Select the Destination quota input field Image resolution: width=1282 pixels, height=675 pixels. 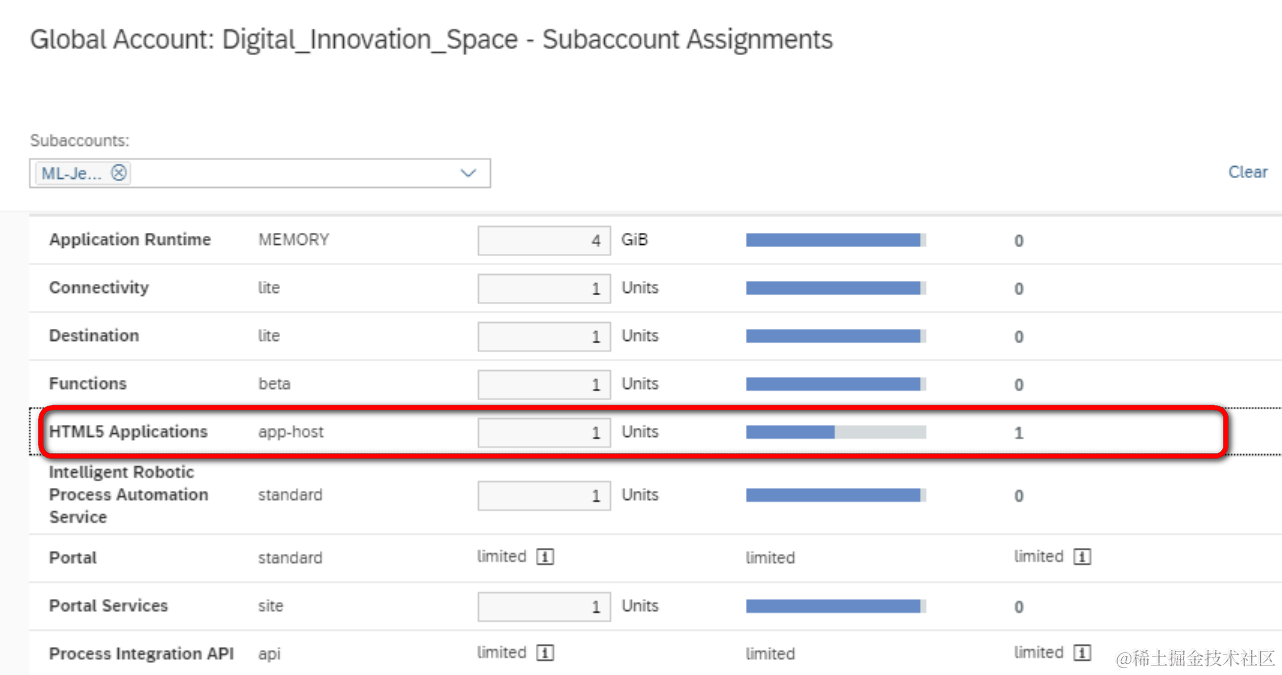543,337
